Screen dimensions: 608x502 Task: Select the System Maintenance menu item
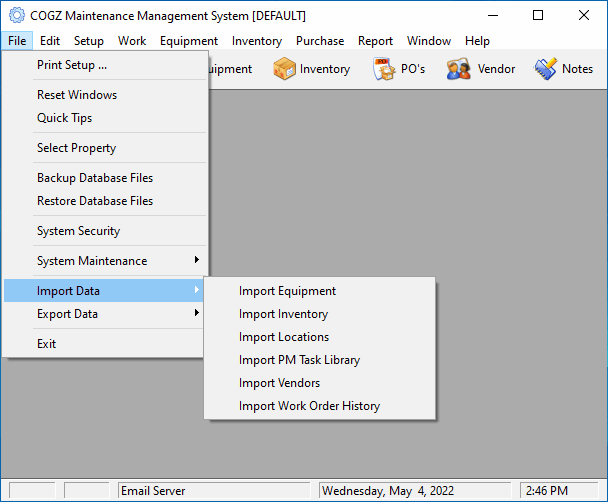pyautogui.click(x=105, y=261)
